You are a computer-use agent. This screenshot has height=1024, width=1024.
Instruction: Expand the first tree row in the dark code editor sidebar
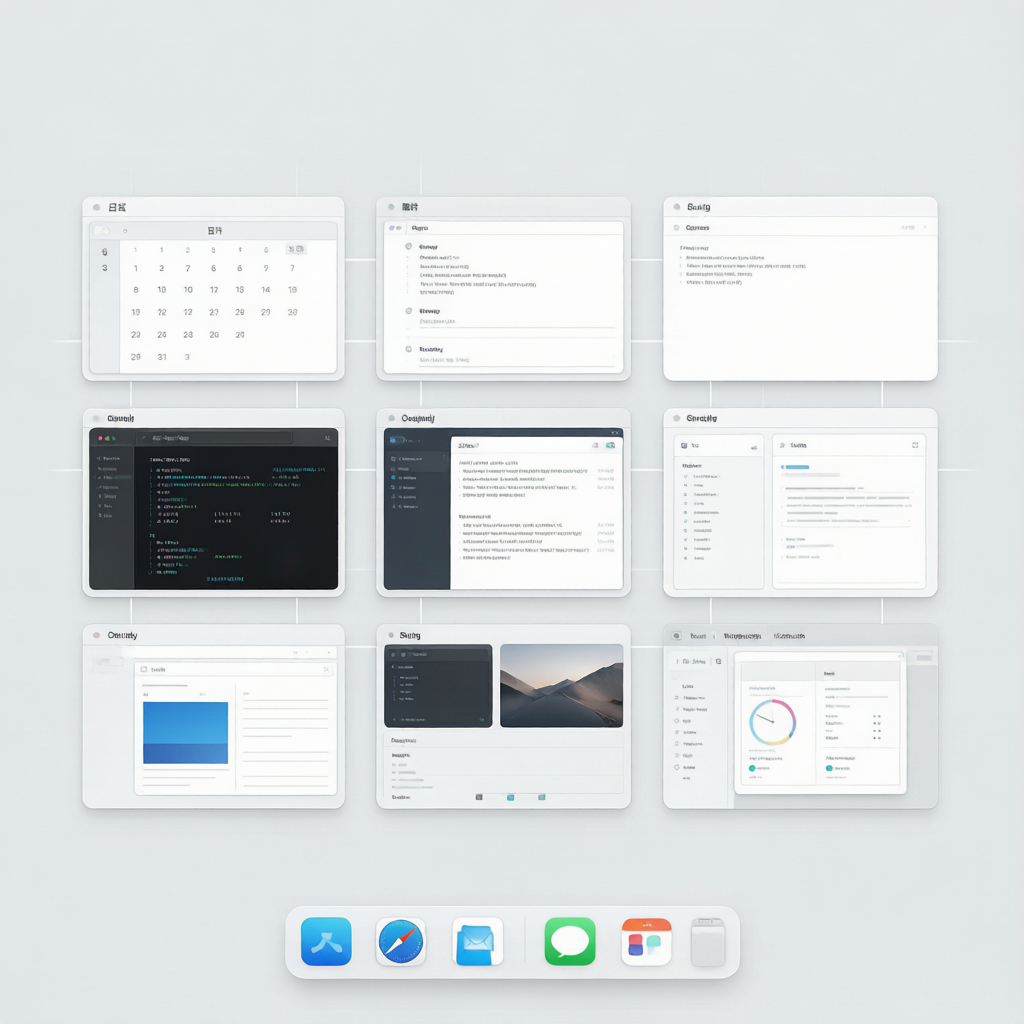click(110, 458)
